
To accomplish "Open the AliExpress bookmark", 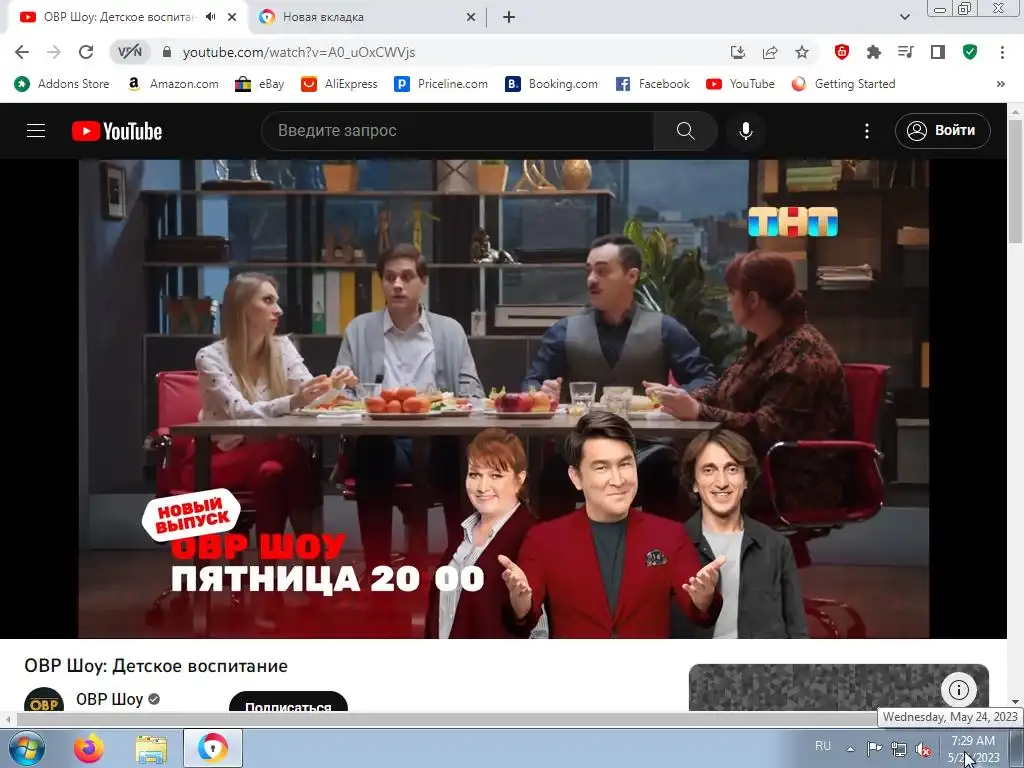I will (x=340, y=84).
